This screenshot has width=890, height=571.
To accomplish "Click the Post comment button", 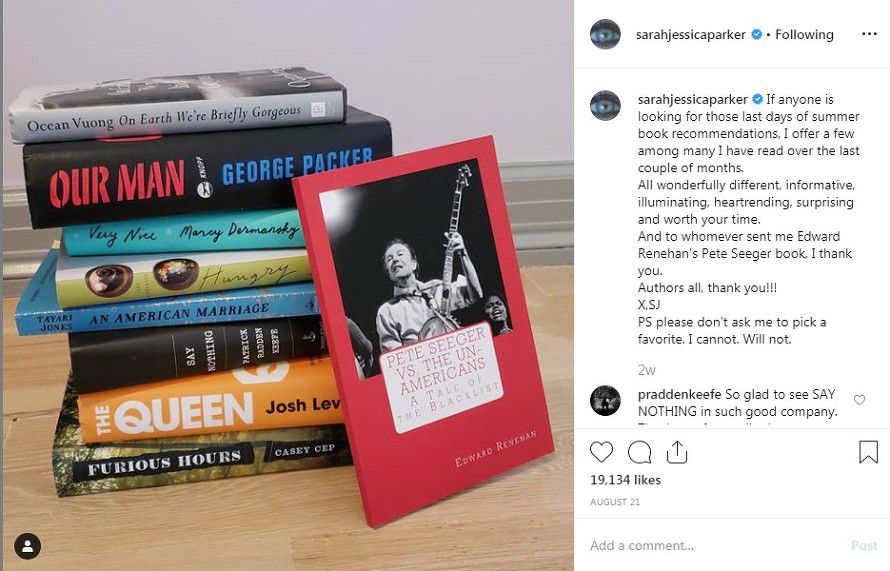I will pyautogui.click(x=864, y=545).
